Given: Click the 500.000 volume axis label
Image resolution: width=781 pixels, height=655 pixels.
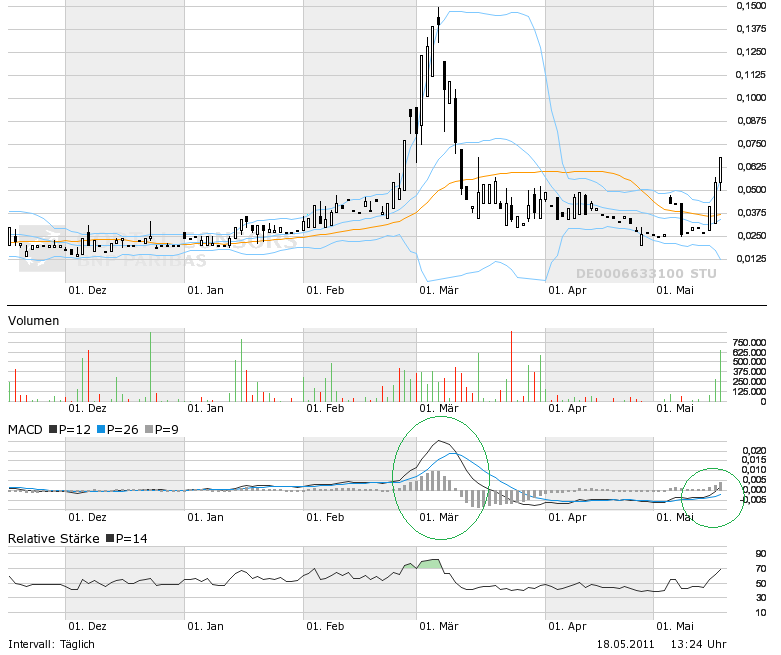Looking at the screenshot, I should tap(749, 362).
